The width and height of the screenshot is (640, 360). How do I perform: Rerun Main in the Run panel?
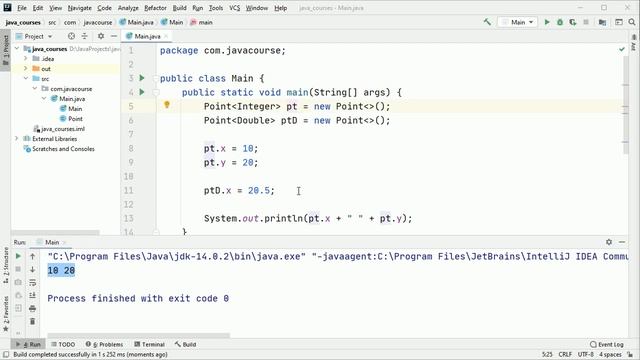click(18, 256)
